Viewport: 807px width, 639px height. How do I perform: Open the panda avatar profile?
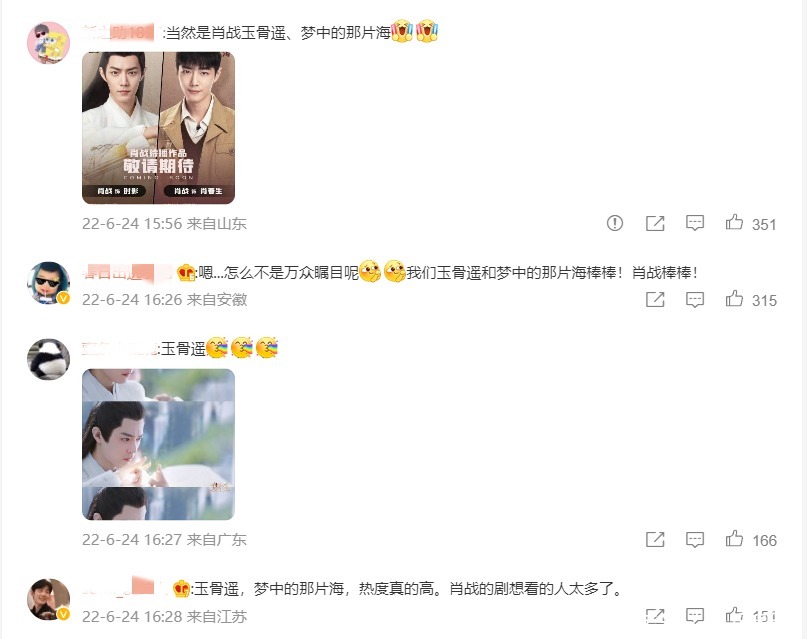[48, 359]
